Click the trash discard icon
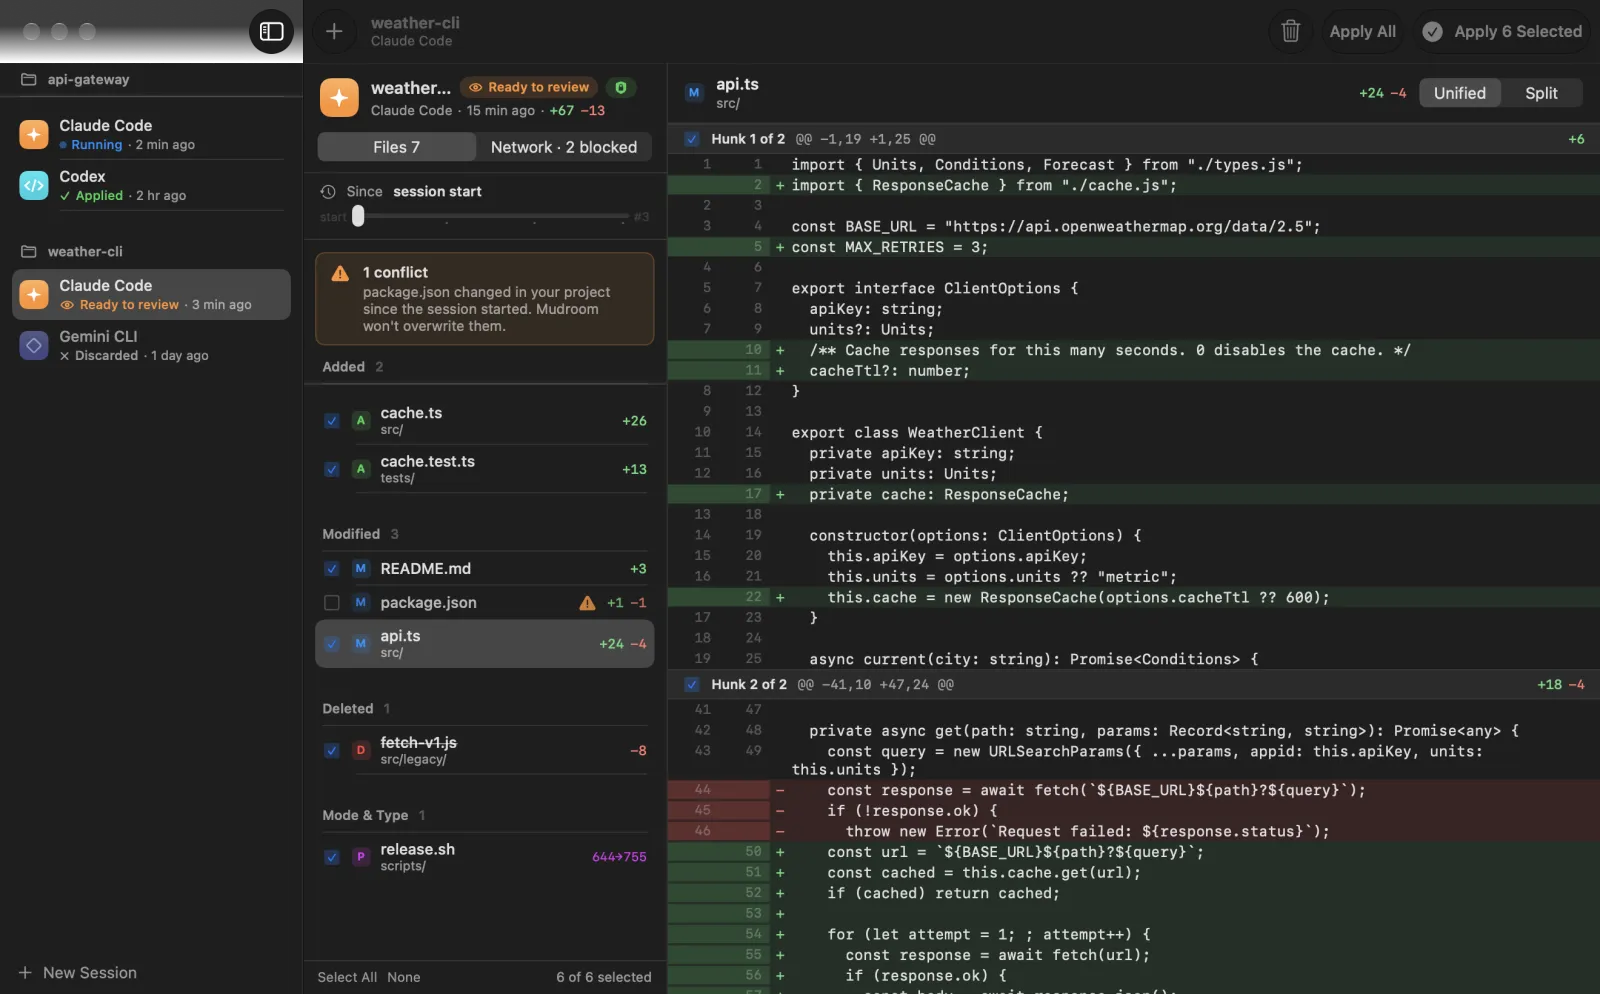 [x=1290, y=31]
